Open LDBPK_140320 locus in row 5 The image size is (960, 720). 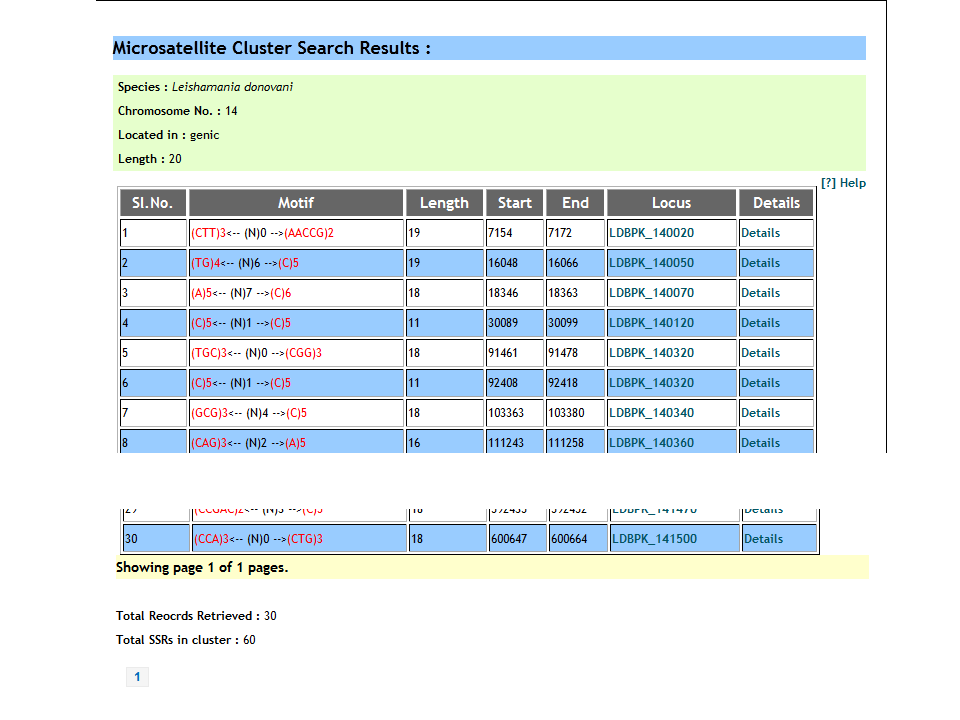(x=651, y=353)
